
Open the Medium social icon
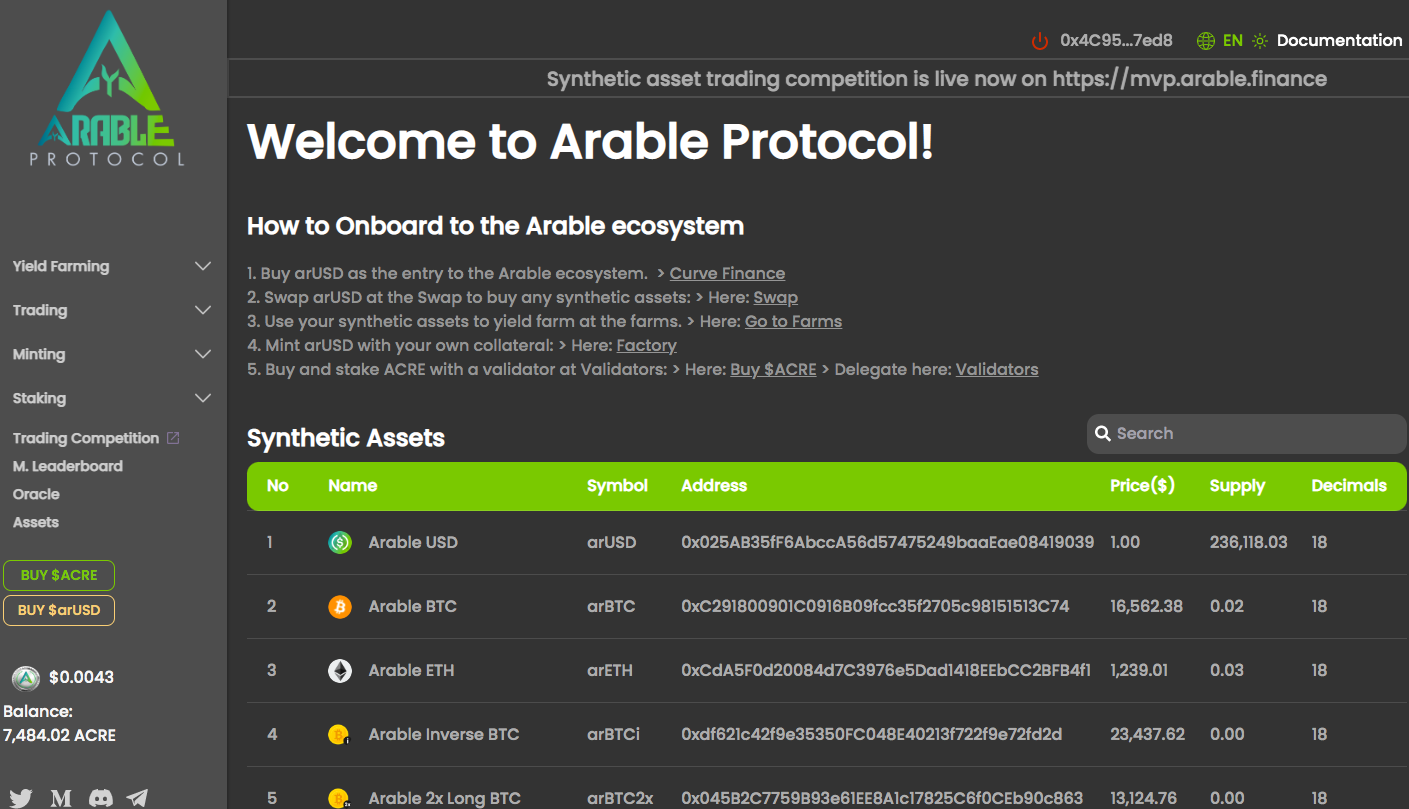(61, 798)
